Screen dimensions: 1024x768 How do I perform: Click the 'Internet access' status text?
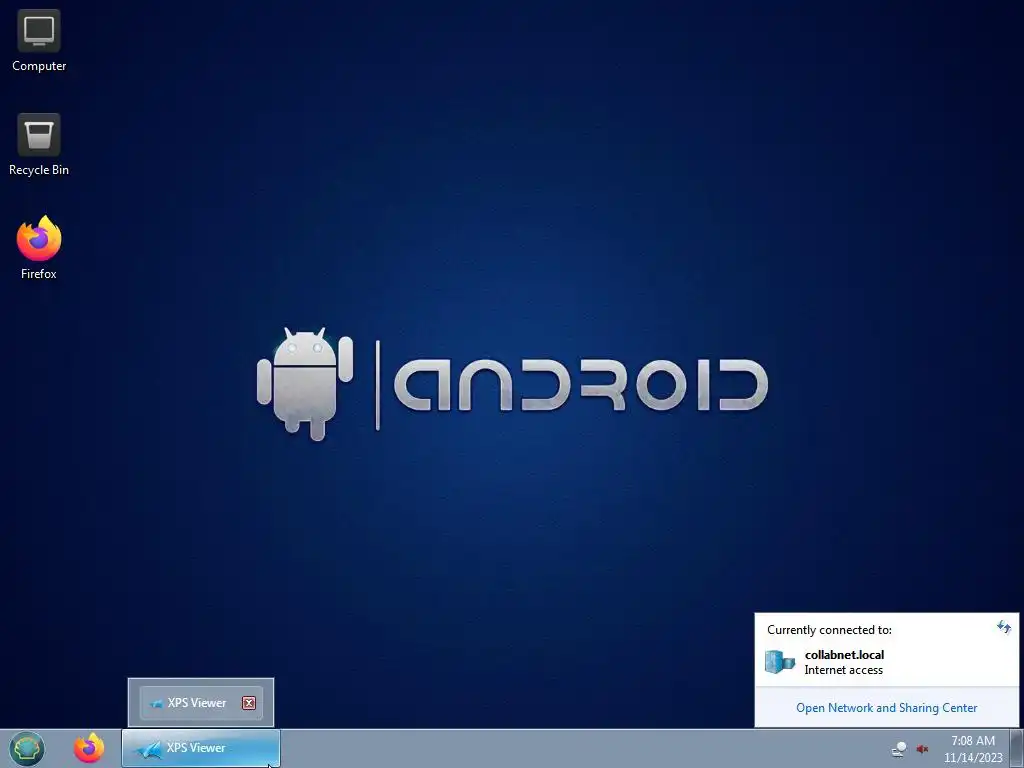843,670
